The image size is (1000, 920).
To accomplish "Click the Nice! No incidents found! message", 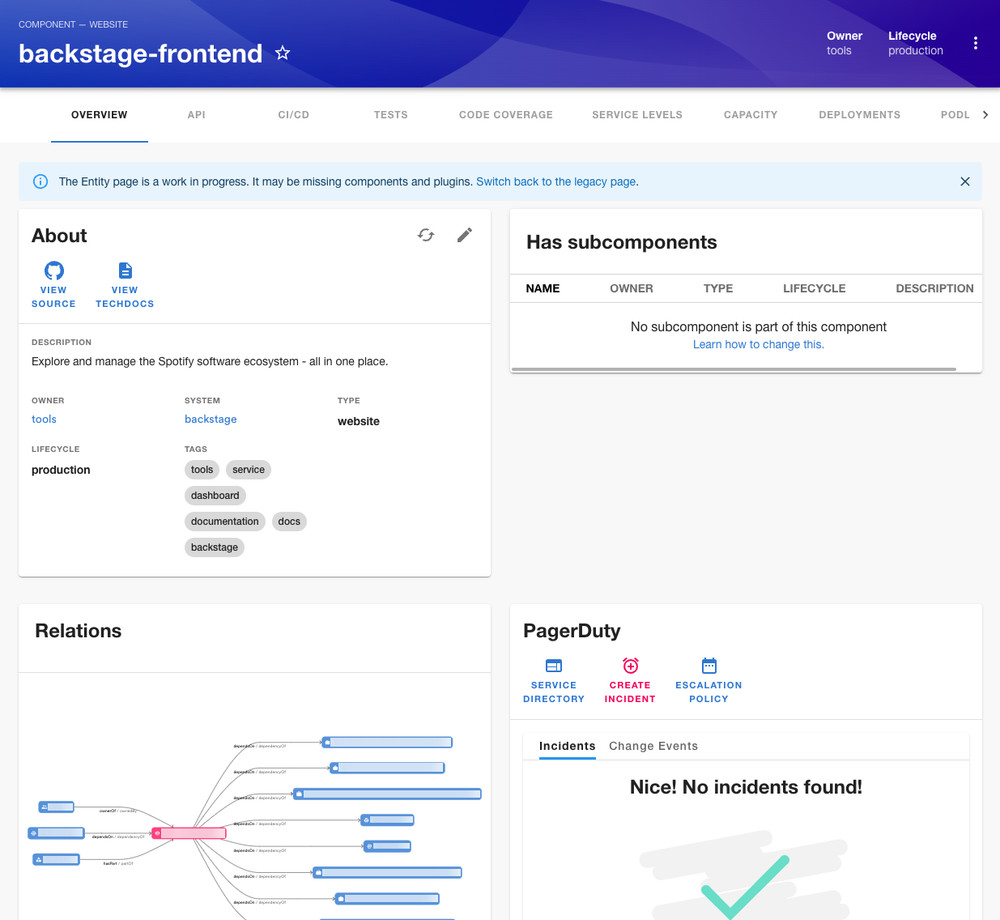I will 746,787.
